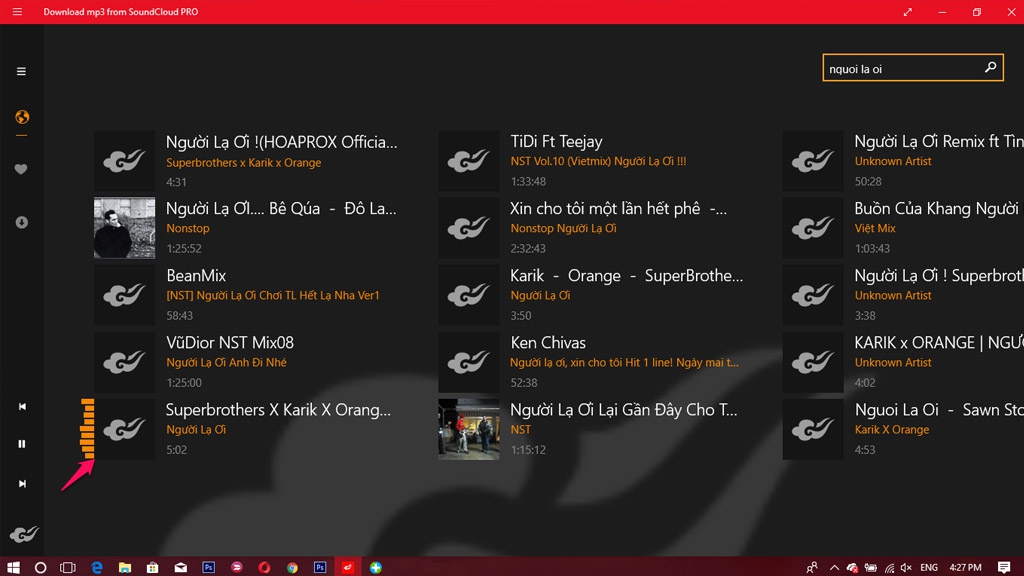Image resolution: width=1024 pixels, height=576 pixels.
Task: Skip to next track
Action: 22,484
